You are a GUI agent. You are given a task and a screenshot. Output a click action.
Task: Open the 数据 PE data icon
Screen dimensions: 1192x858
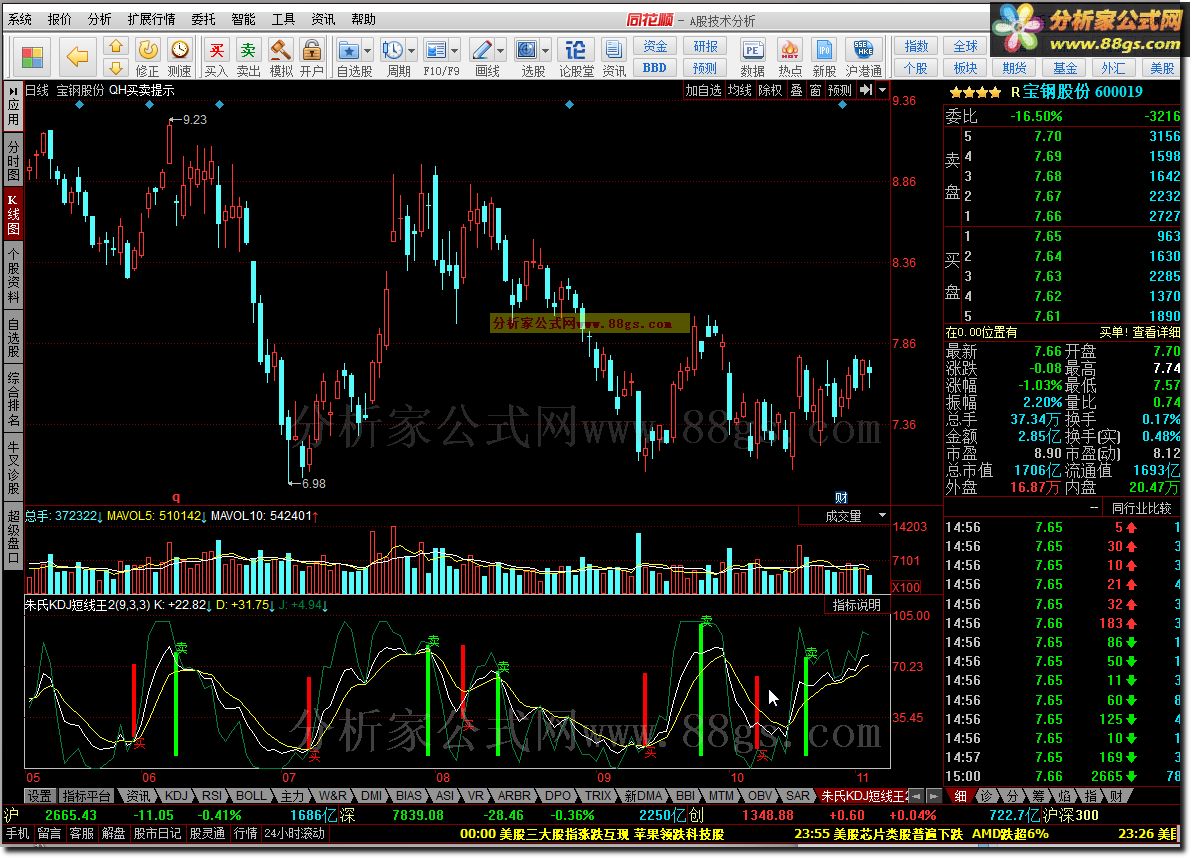coord(753,58)
